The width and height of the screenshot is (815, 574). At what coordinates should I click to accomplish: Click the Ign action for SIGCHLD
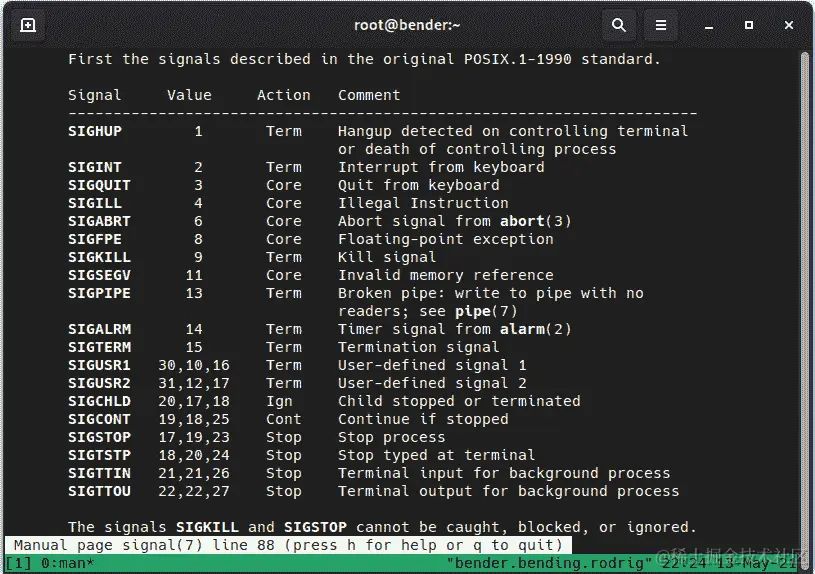pyautogui.click(x=279, y=401)
